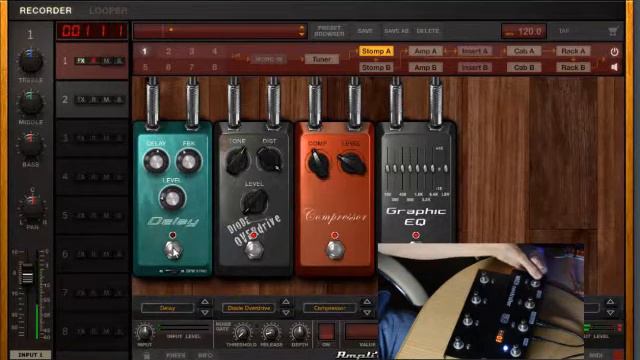Select the Amp A module
Image resolution: width=640 pixels, height=360 pixels.
(x=426, y=51)
